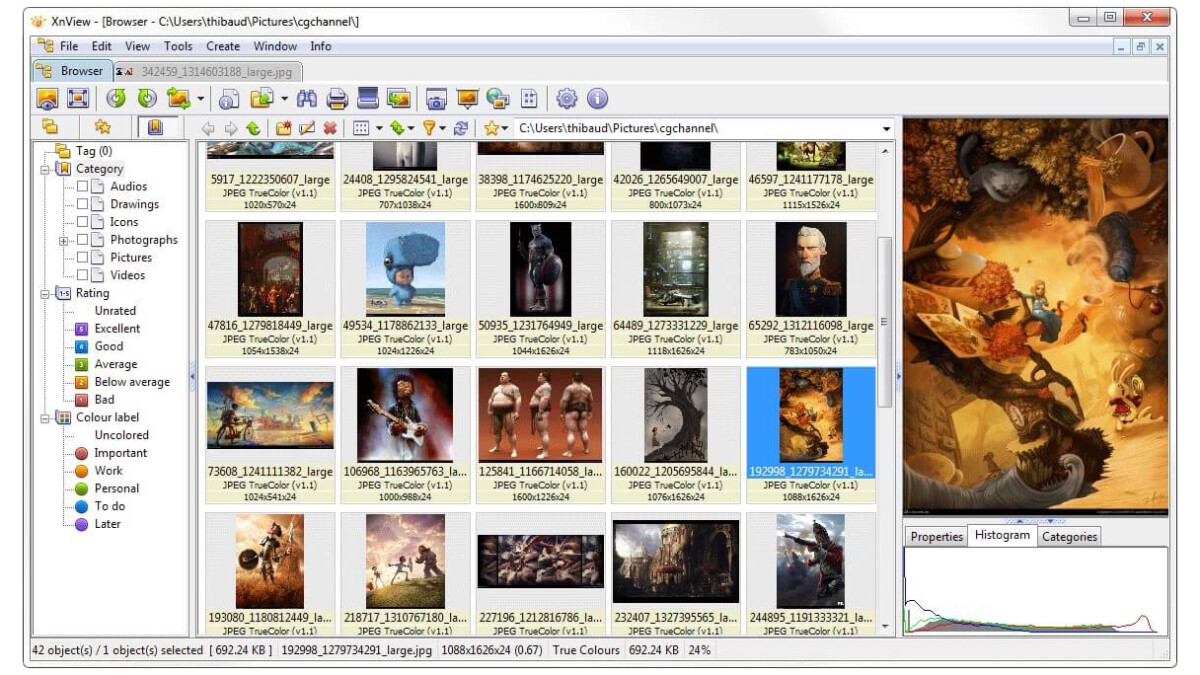The width and height of the screenshot is (1200, 675).
Task: Open the address path dropdown arrow
Action: tap(887, 129)
